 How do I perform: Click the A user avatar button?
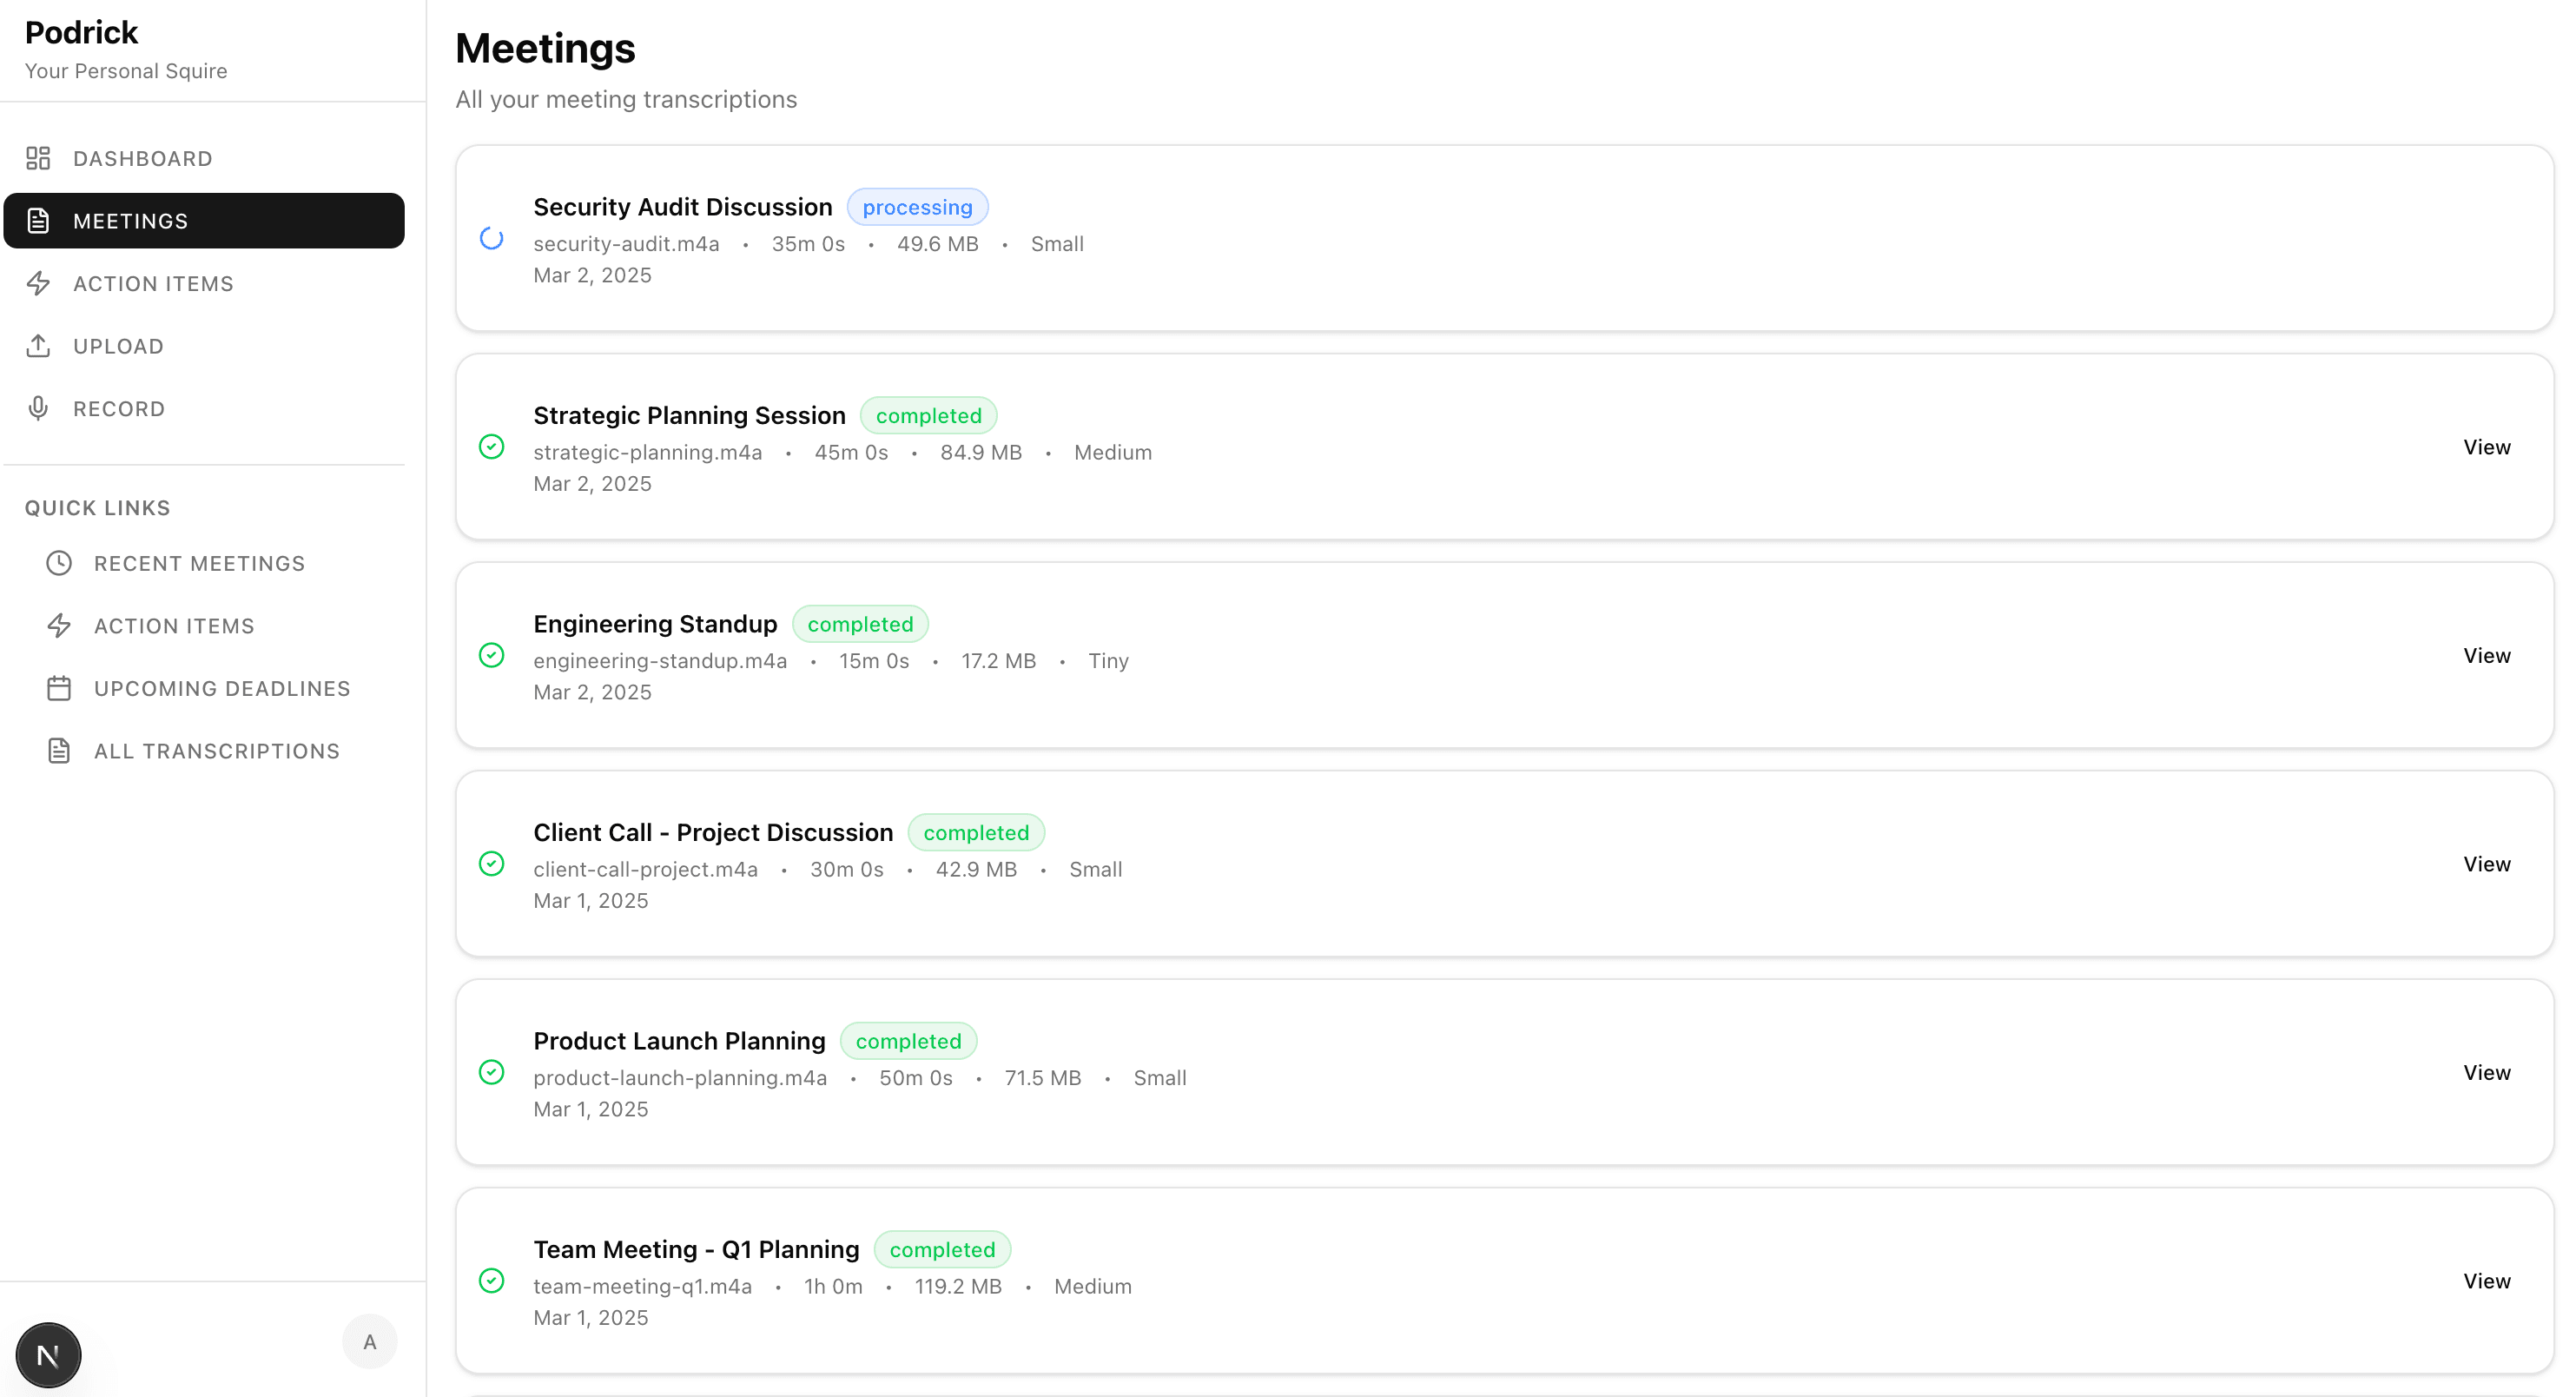point(369,1342)
